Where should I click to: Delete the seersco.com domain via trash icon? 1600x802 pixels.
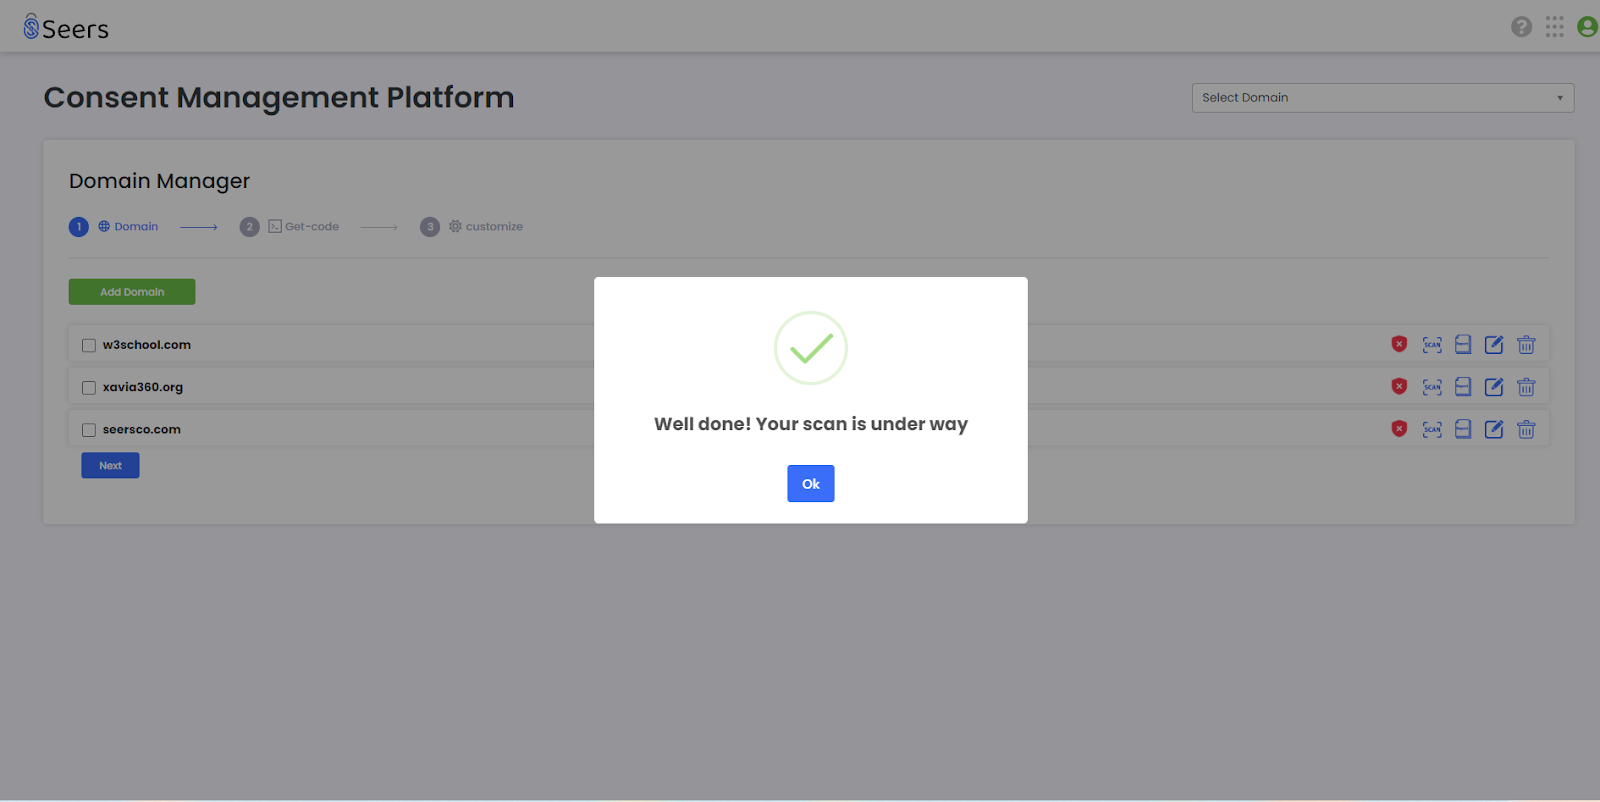click(x=1526, y=429)
